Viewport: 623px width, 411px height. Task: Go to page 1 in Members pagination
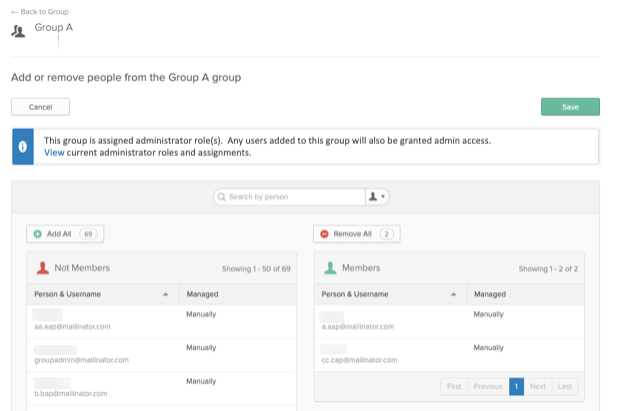(x=516, y=386)
